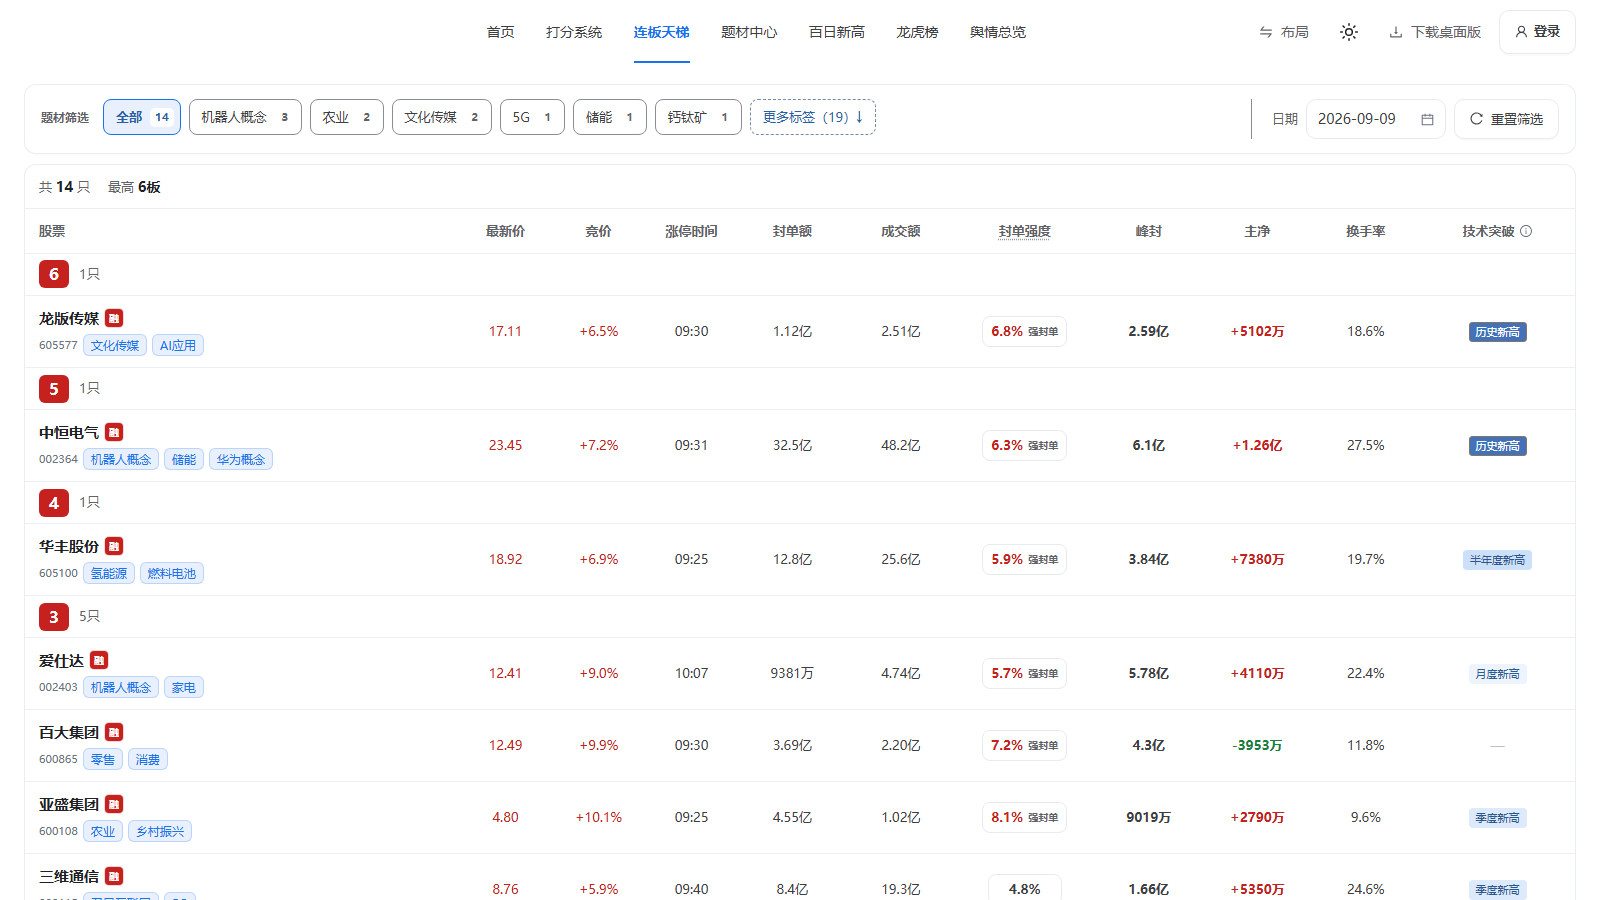Open 舆情总览 tab
Viewport: 1600px width, 900px height.
tap(998, 32)
